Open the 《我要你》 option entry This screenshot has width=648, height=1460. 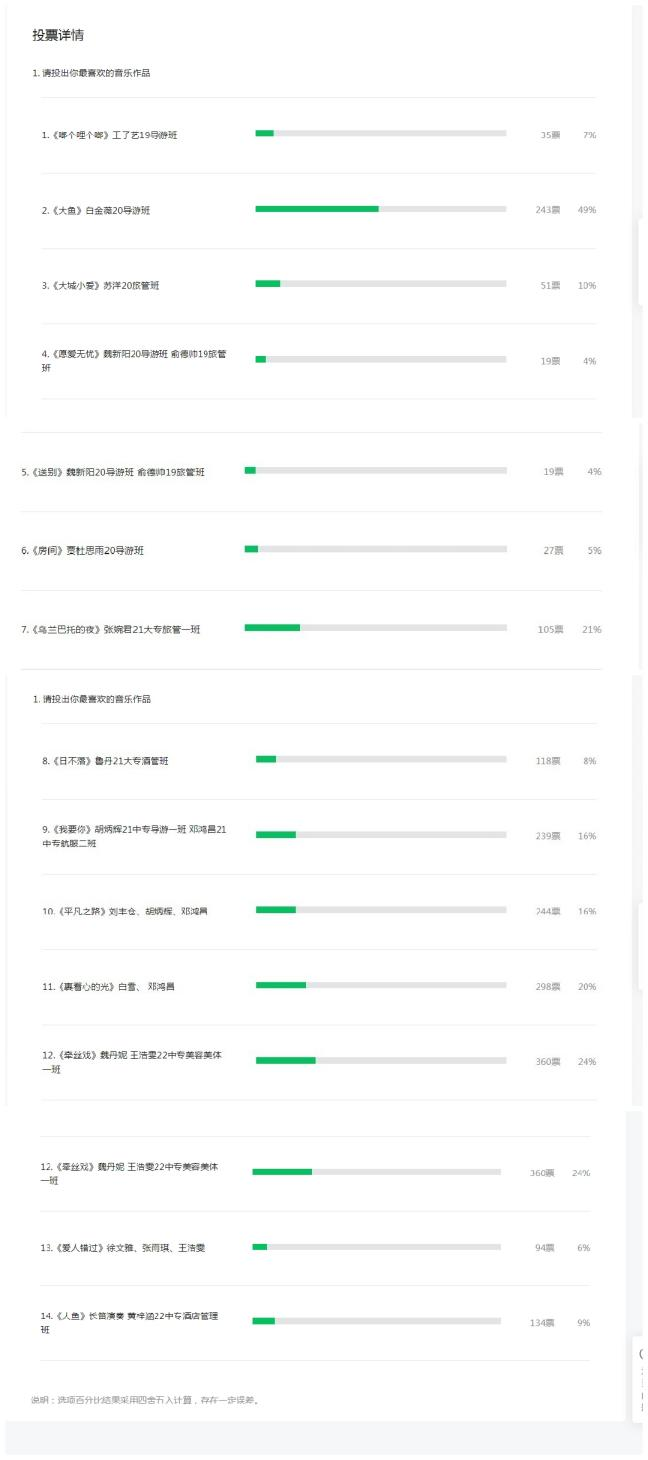(134, 836)
